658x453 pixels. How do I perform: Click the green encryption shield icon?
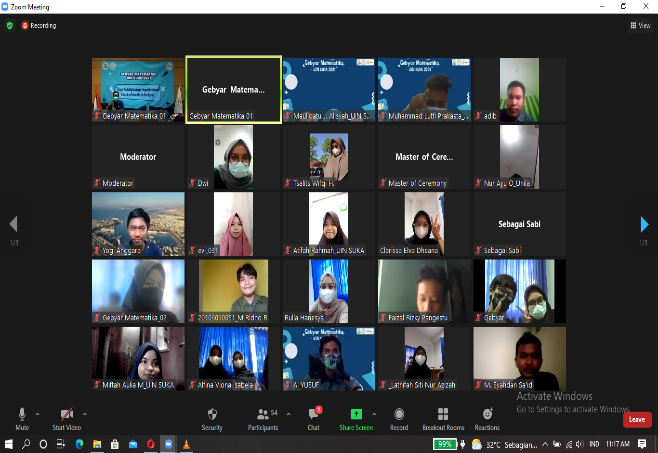click(10, 26)
